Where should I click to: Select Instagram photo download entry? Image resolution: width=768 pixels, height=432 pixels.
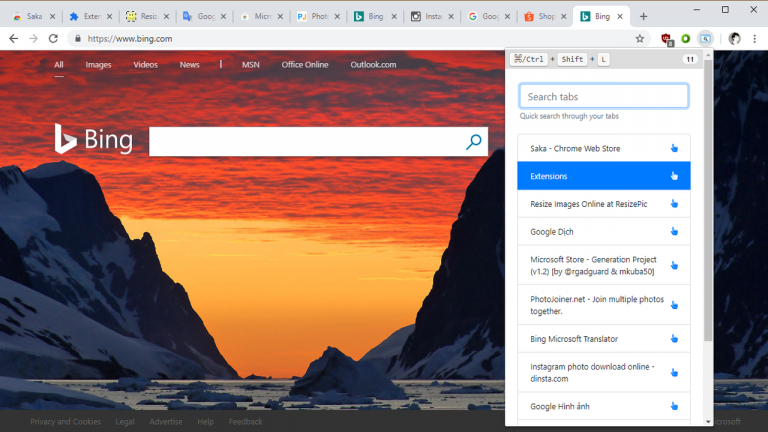603,373
